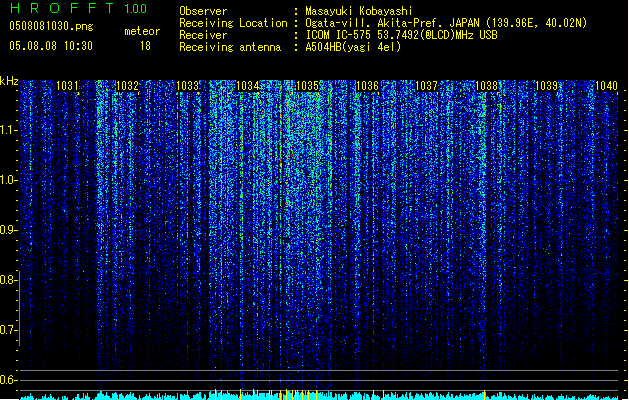Viewport: 629px width, 400px height.
Task: Click antenna value A504HB(yagi 4el)
Action: coord(353,47)
